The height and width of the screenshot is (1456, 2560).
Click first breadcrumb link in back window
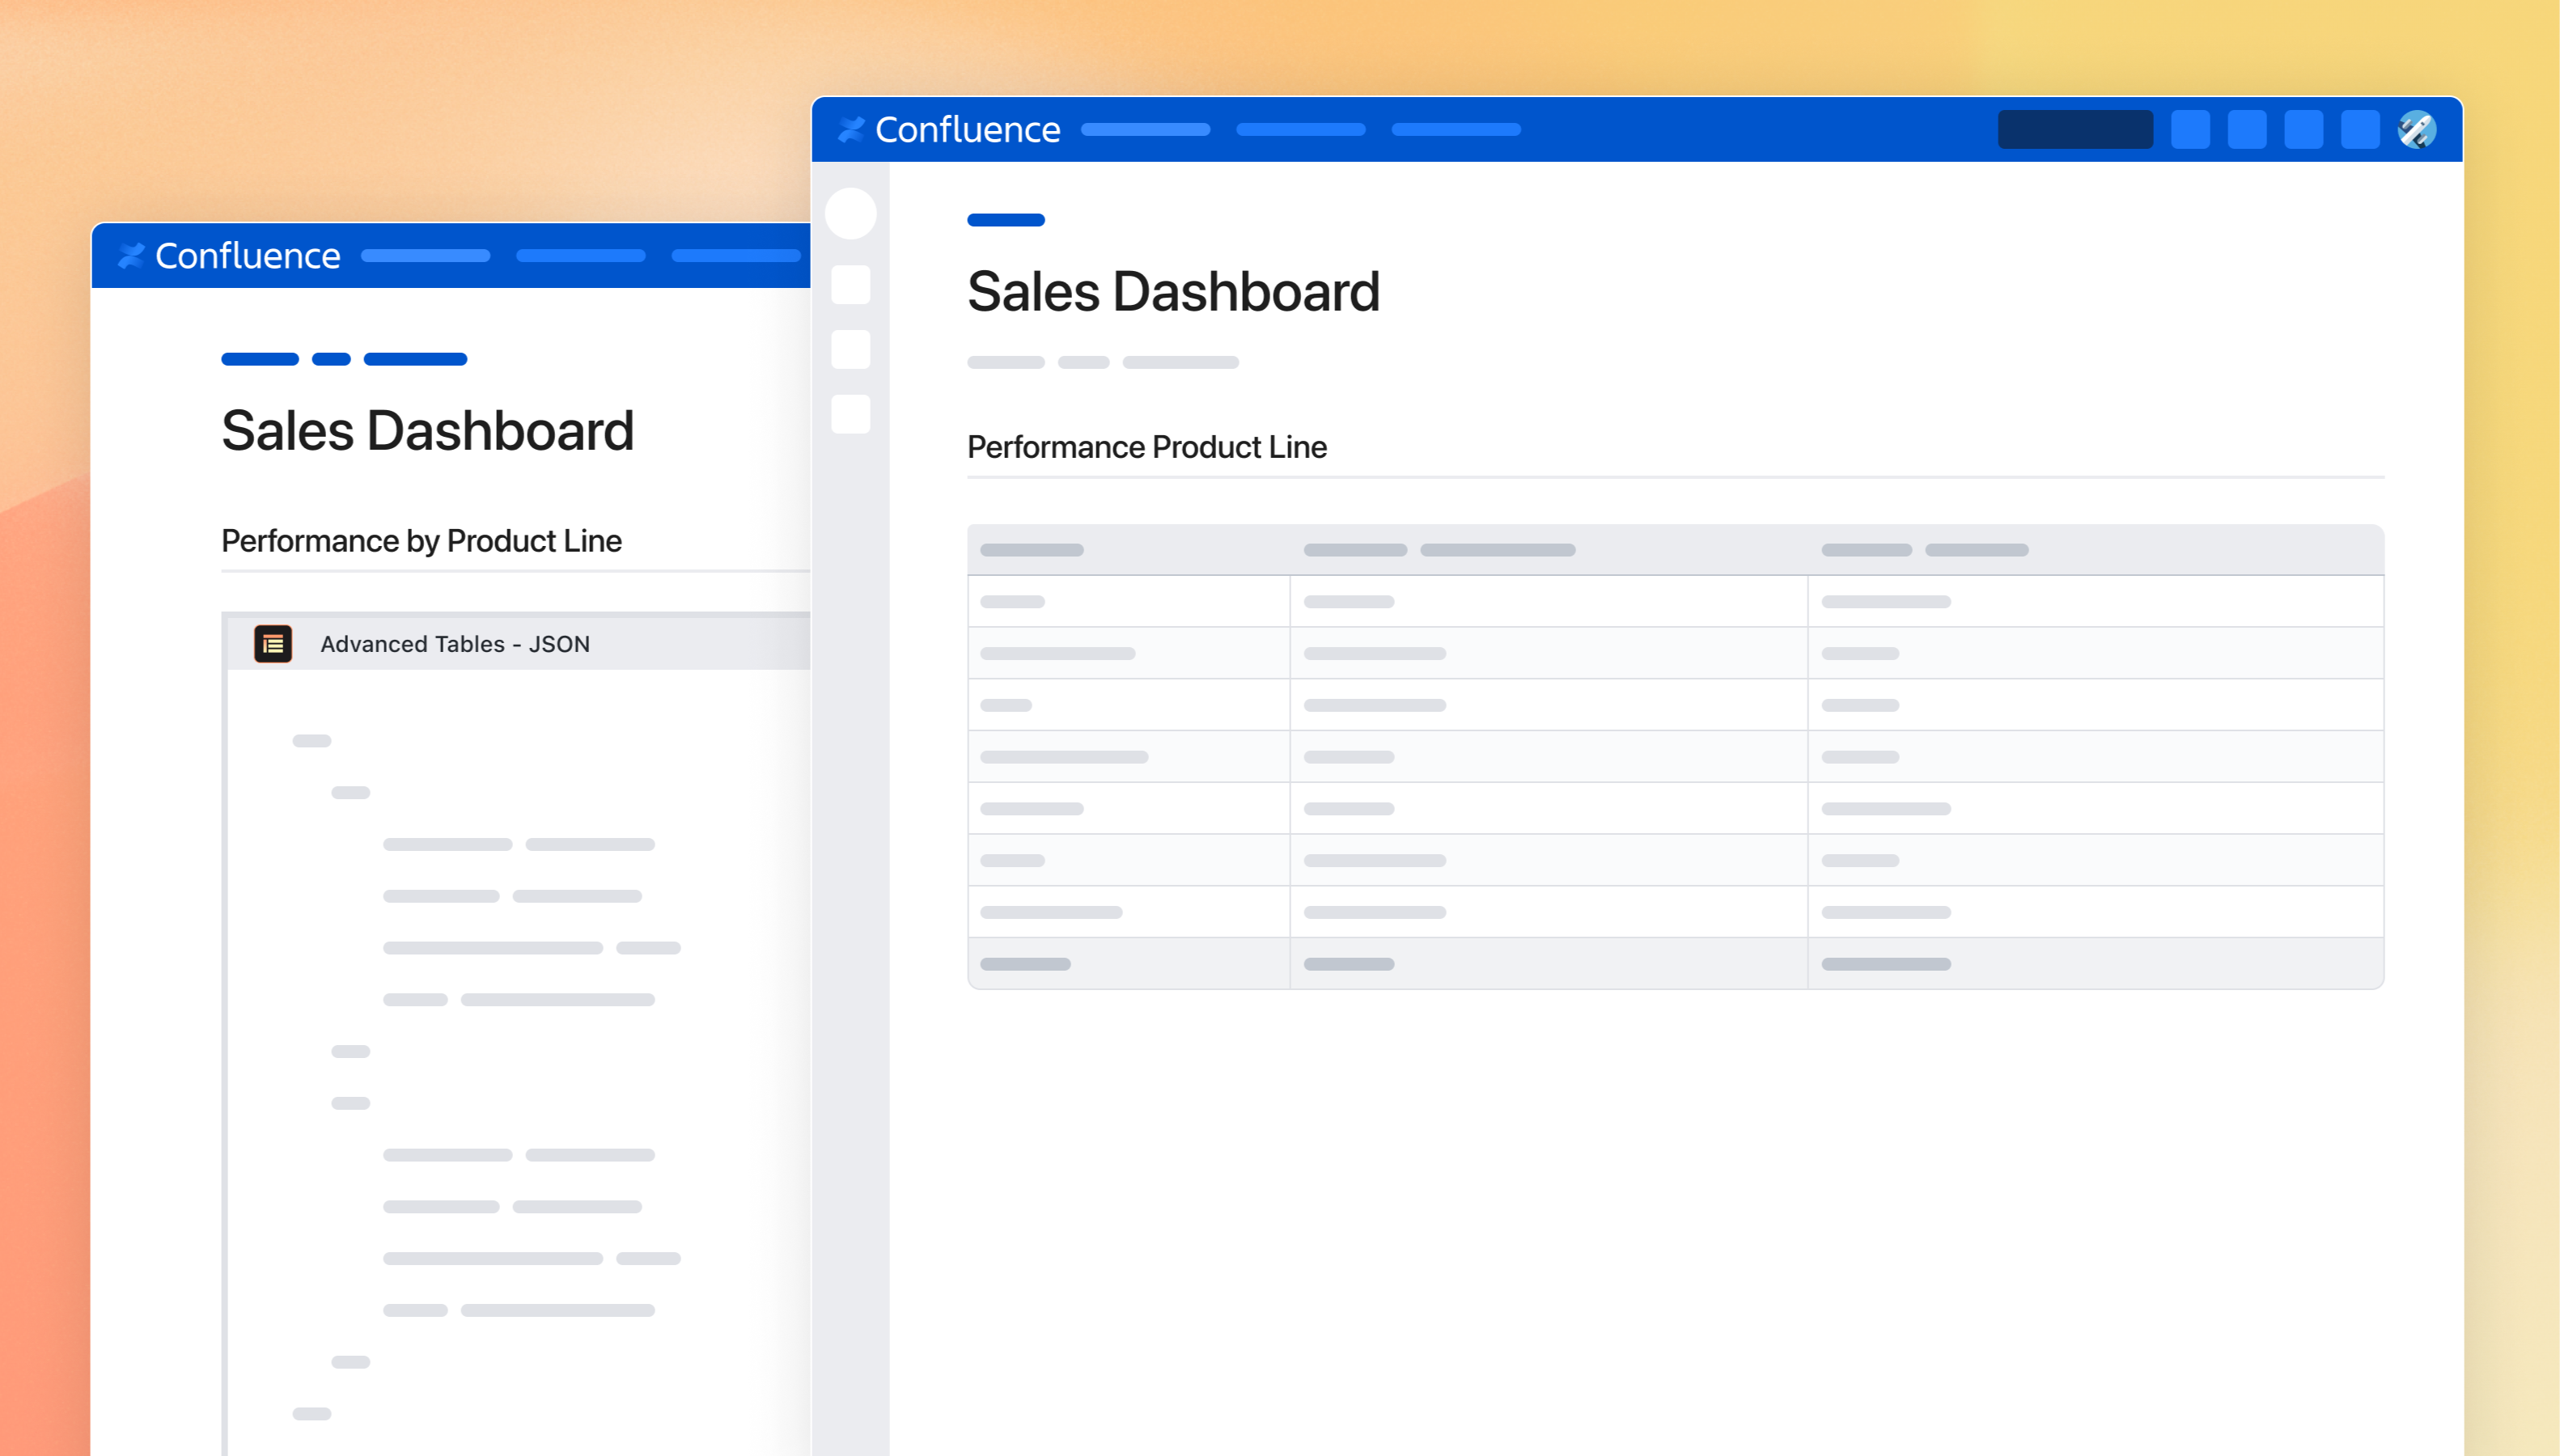point(260,359)
